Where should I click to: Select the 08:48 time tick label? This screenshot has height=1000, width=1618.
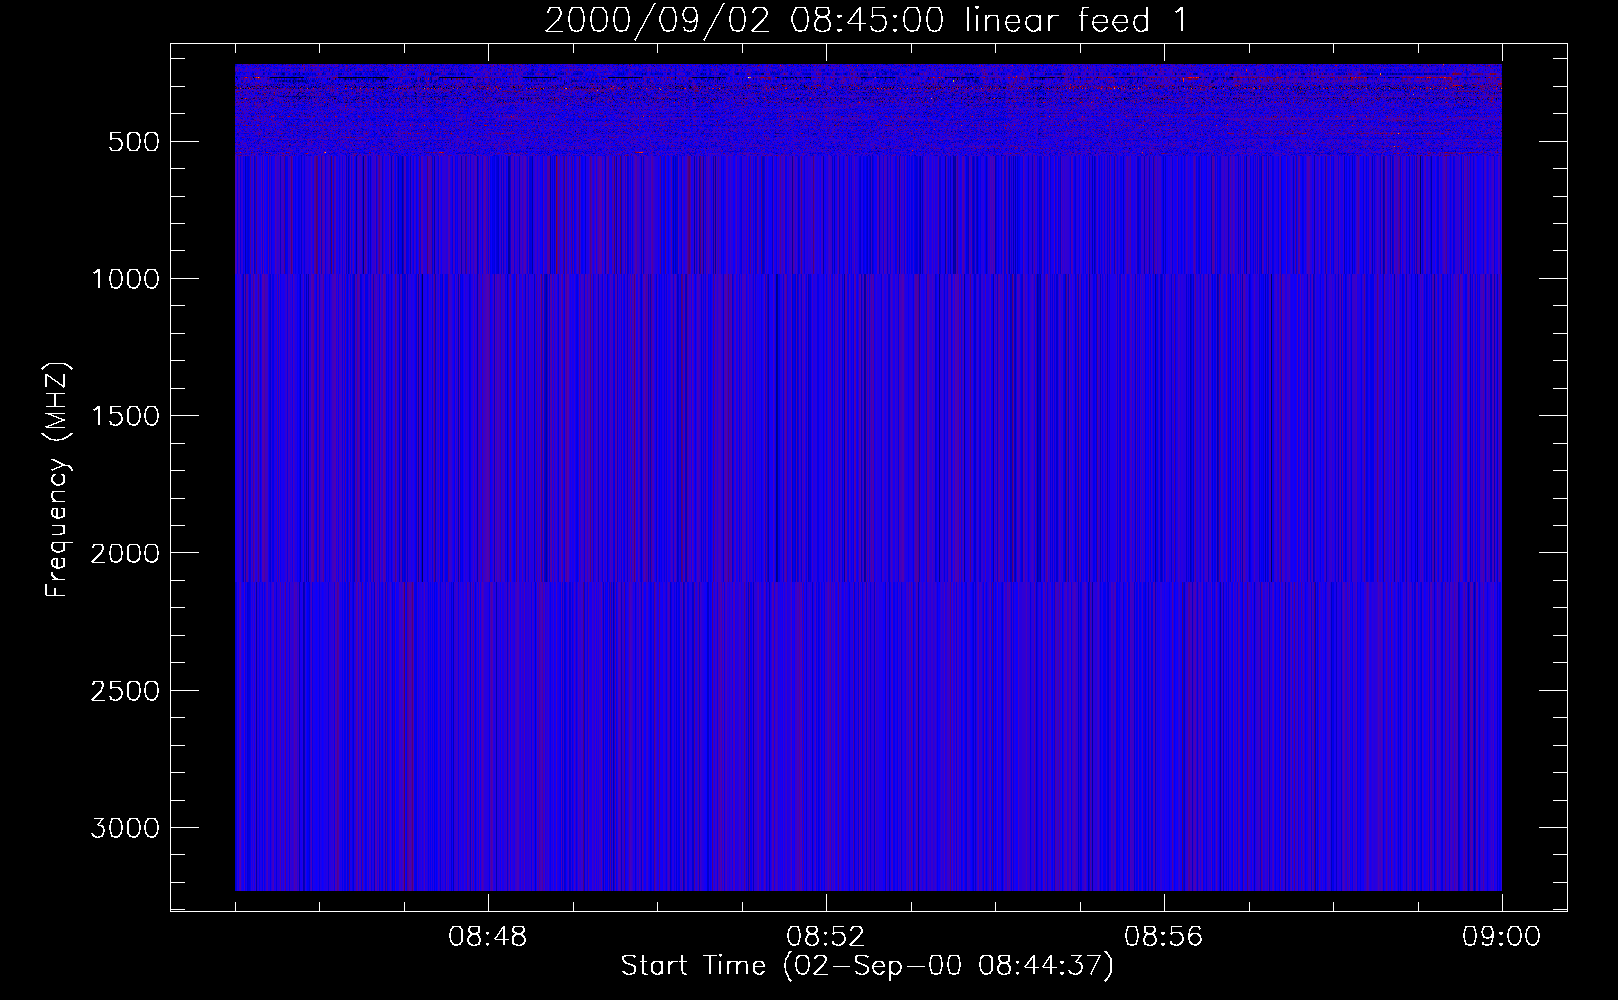(x=488, y=937)
